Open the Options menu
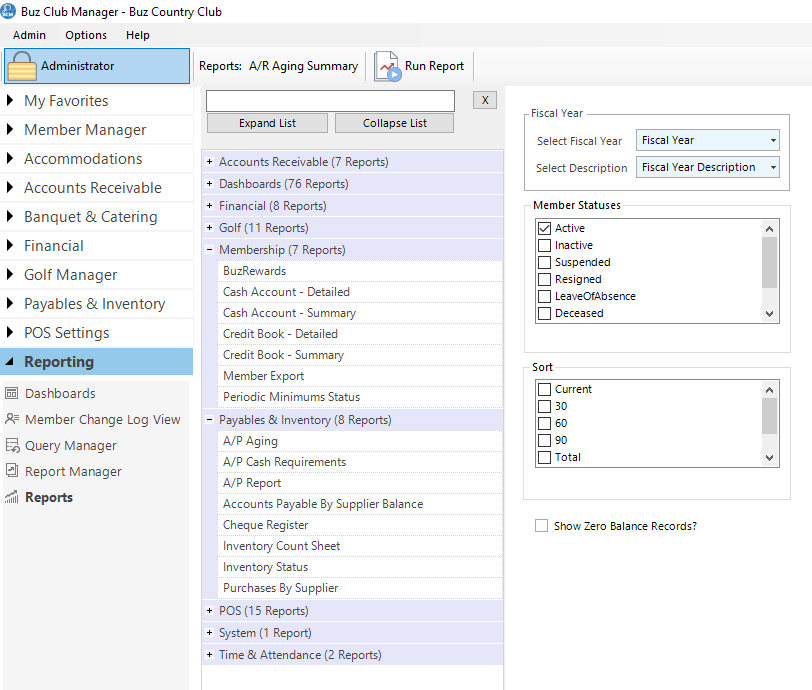The height and width of the screenshot is (690, 812). [86, 35]
